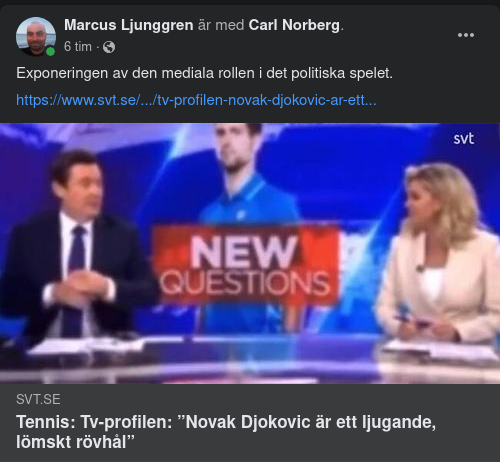Click the globe public privacy icon
The image size is (500, 462).
click(x=109, y=47)
